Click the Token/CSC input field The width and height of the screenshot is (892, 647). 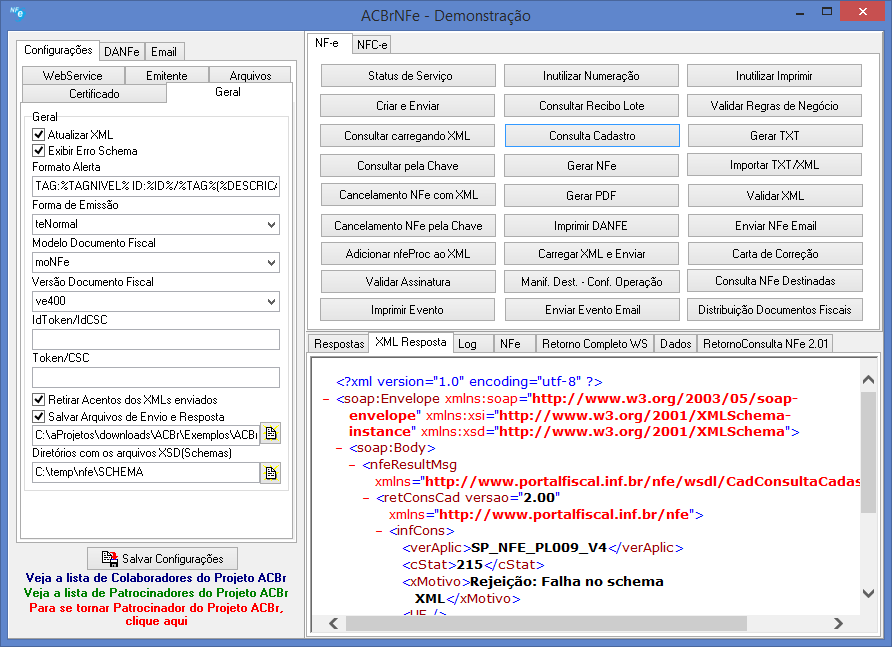click(x=156, y=378)
